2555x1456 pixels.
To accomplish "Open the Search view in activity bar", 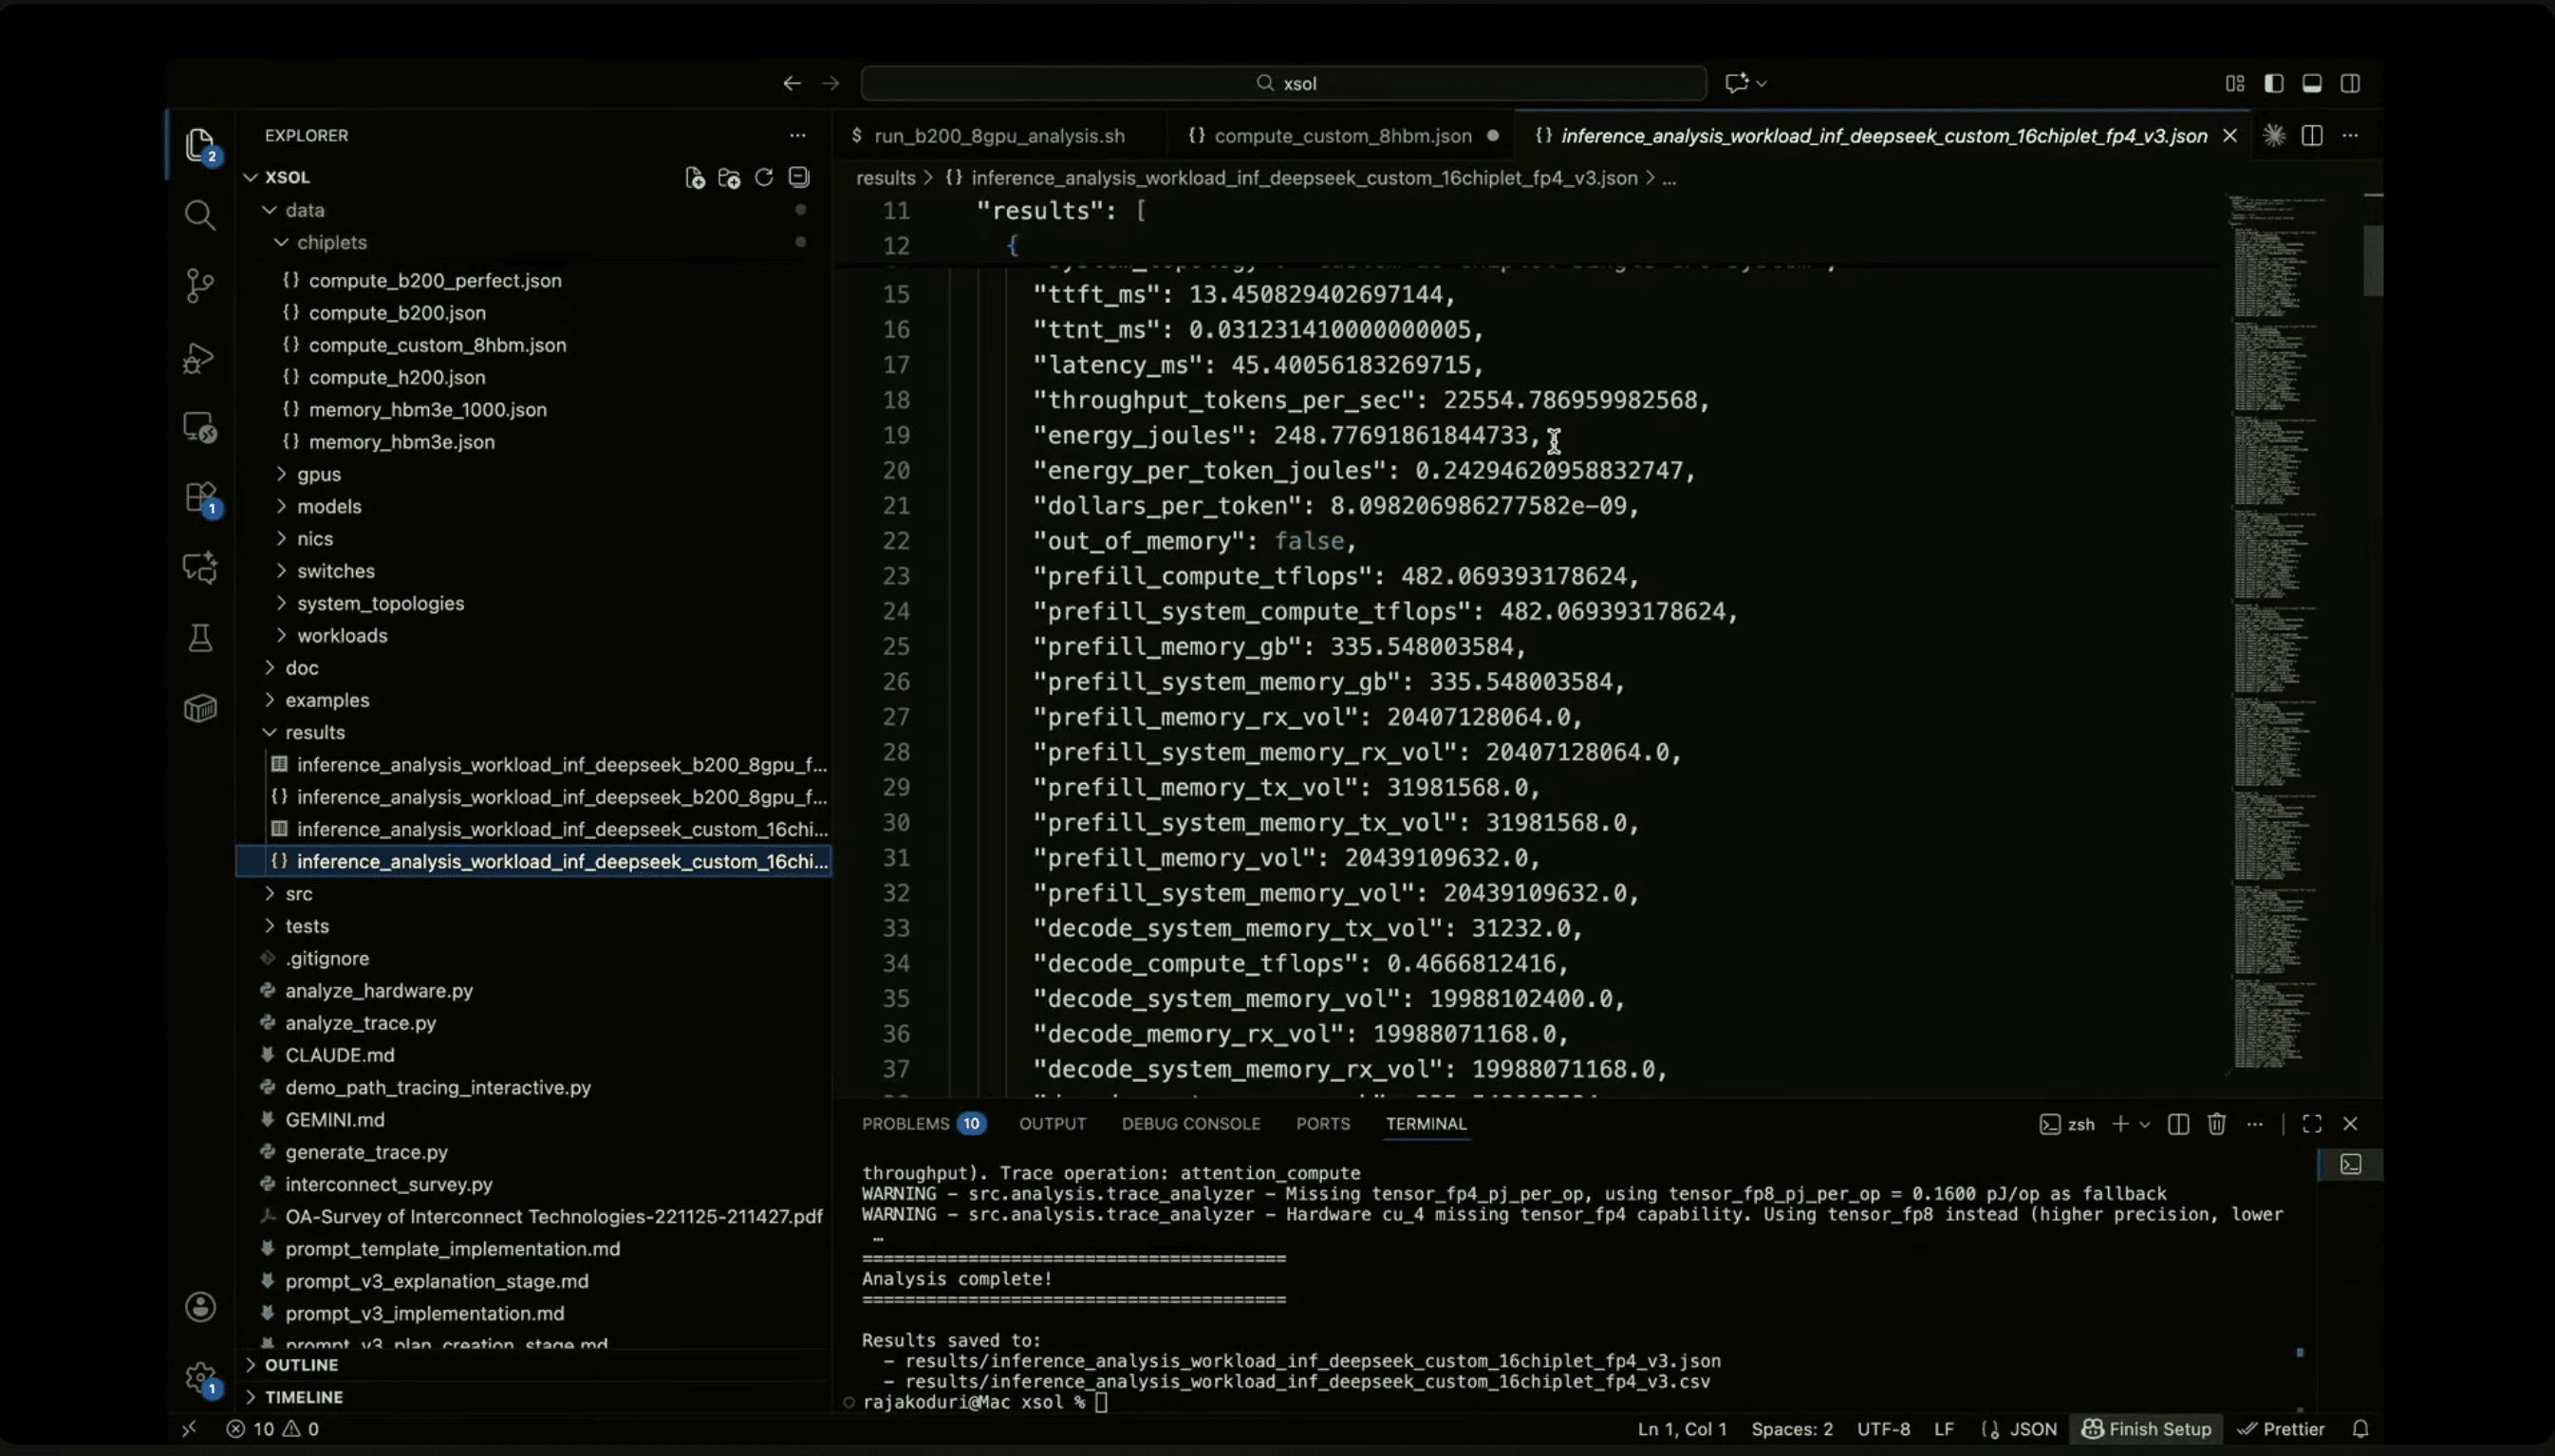I will pos(200,214).
